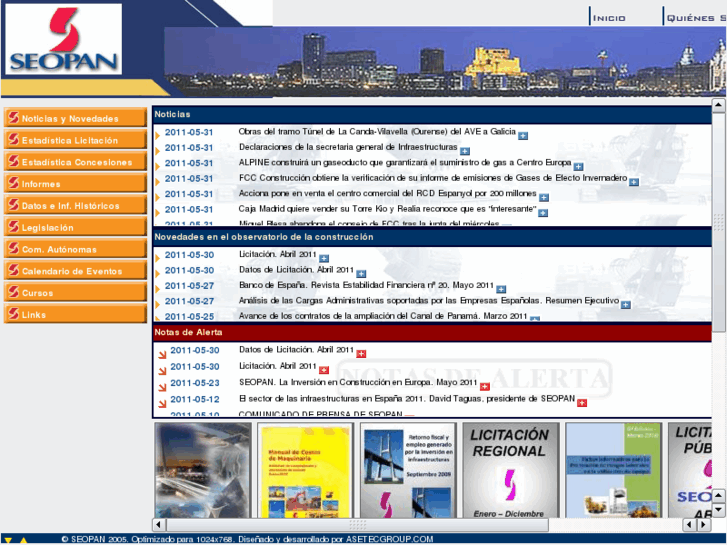Open Retorno fiscal y empleo publication thumbnail

pos(408,470)
